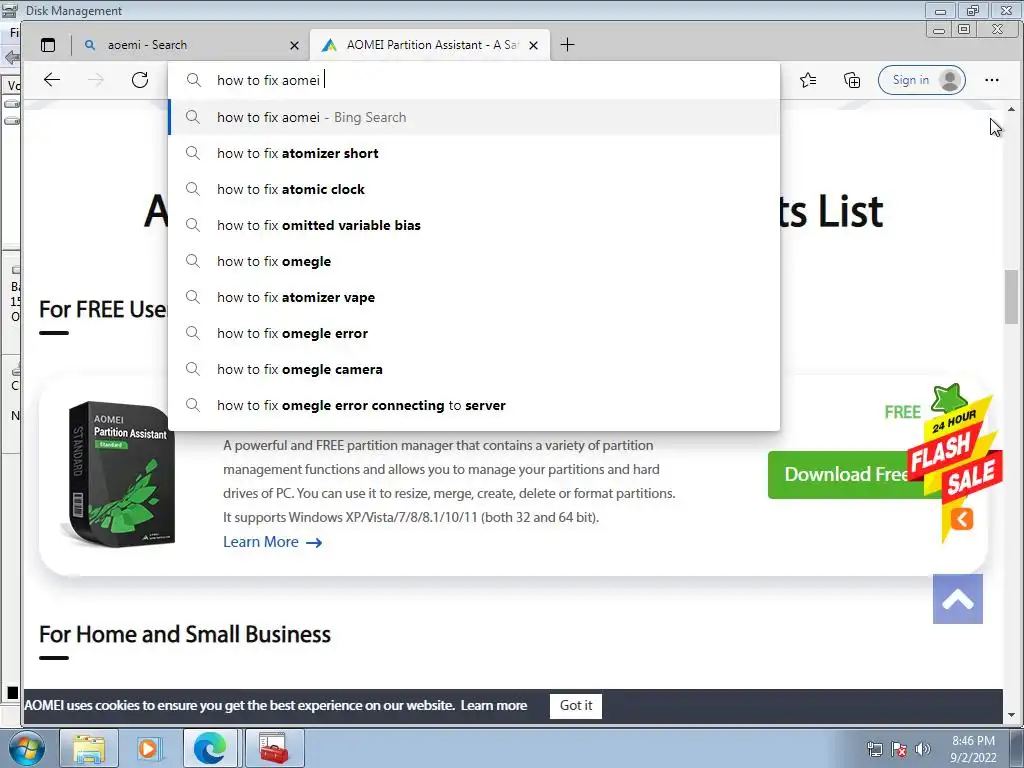This screenshot has height=768, width=1024.
Task: Pick the 'how to fix omegle' suggestion
Action: [474, 261]
